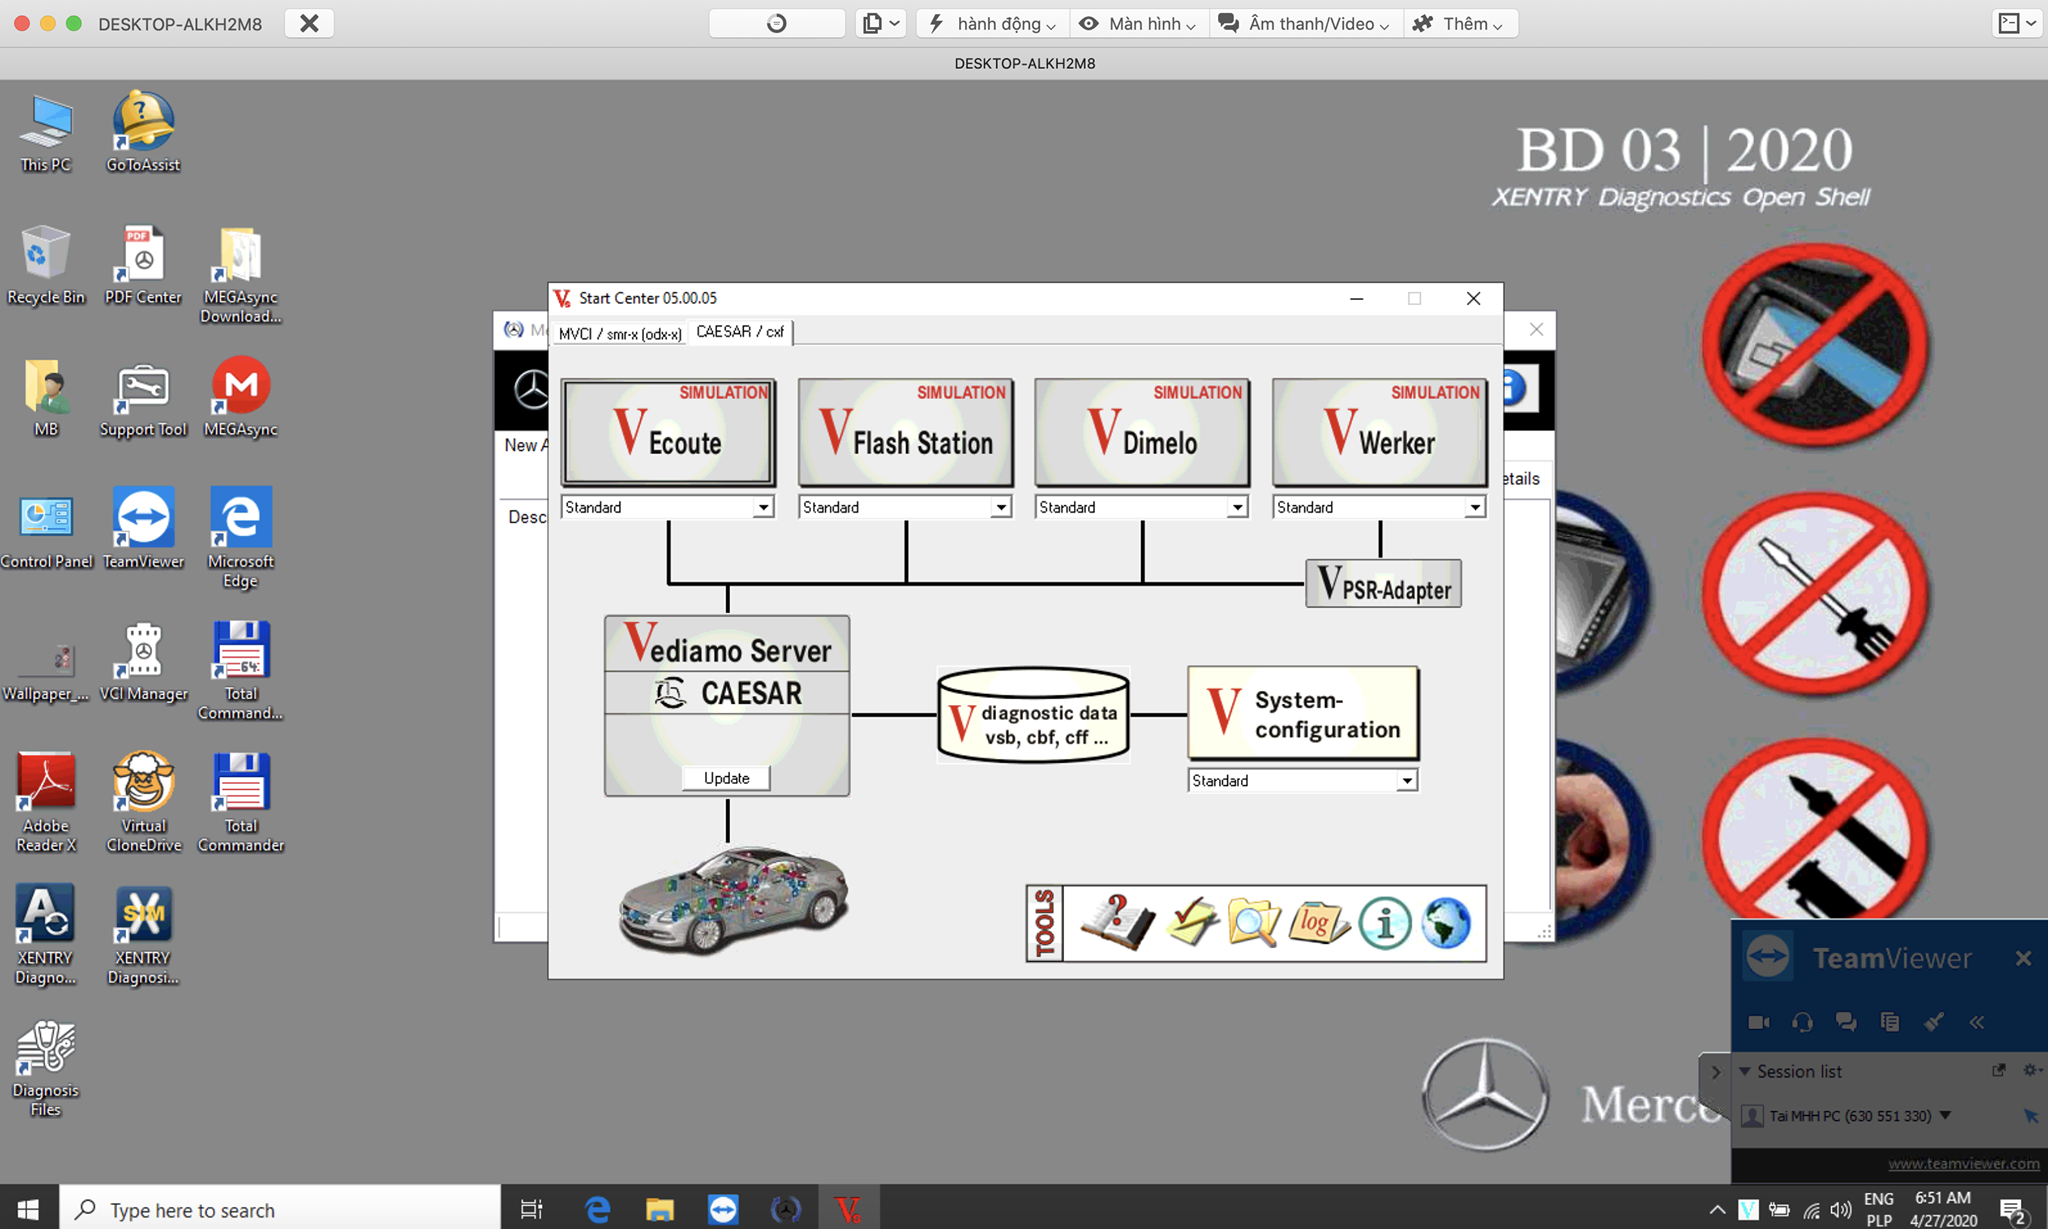Screen dimensions: 2048x1229
Task: Click Update in the Vediamo Server box
Action: (x=726, y=778)
